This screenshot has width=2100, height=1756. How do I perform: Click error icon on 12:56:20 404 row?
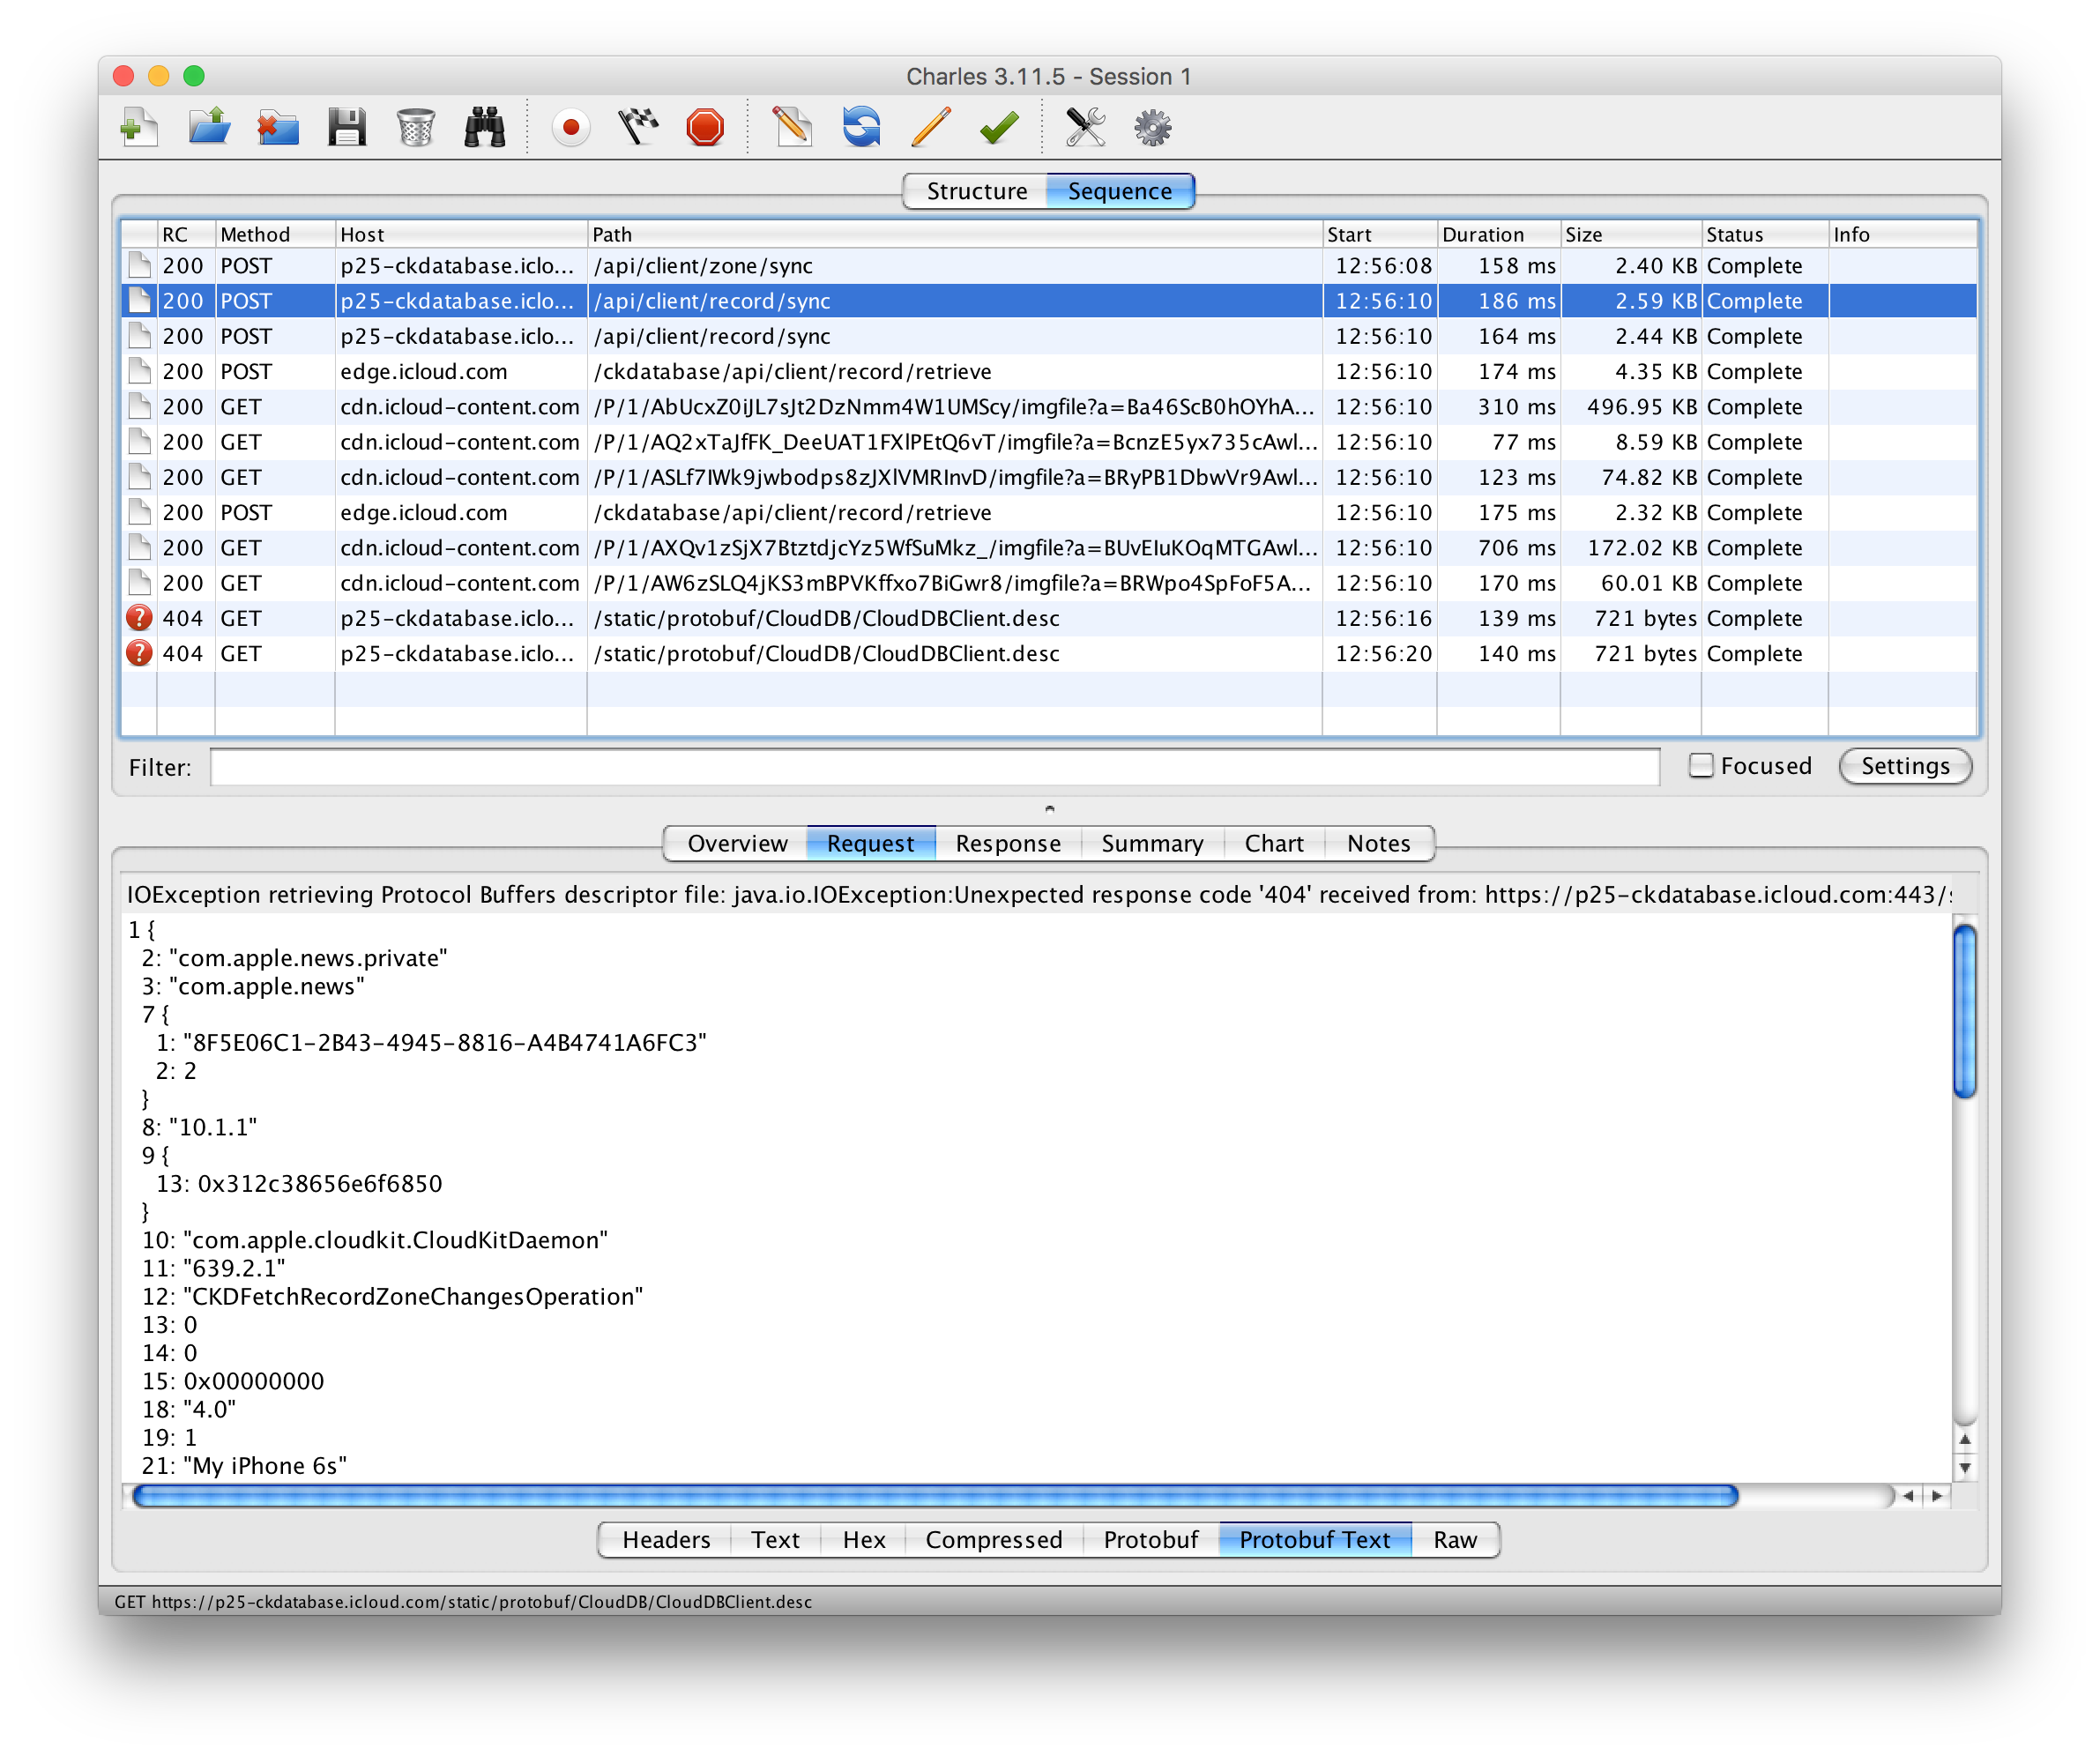(x=139, y=653)
